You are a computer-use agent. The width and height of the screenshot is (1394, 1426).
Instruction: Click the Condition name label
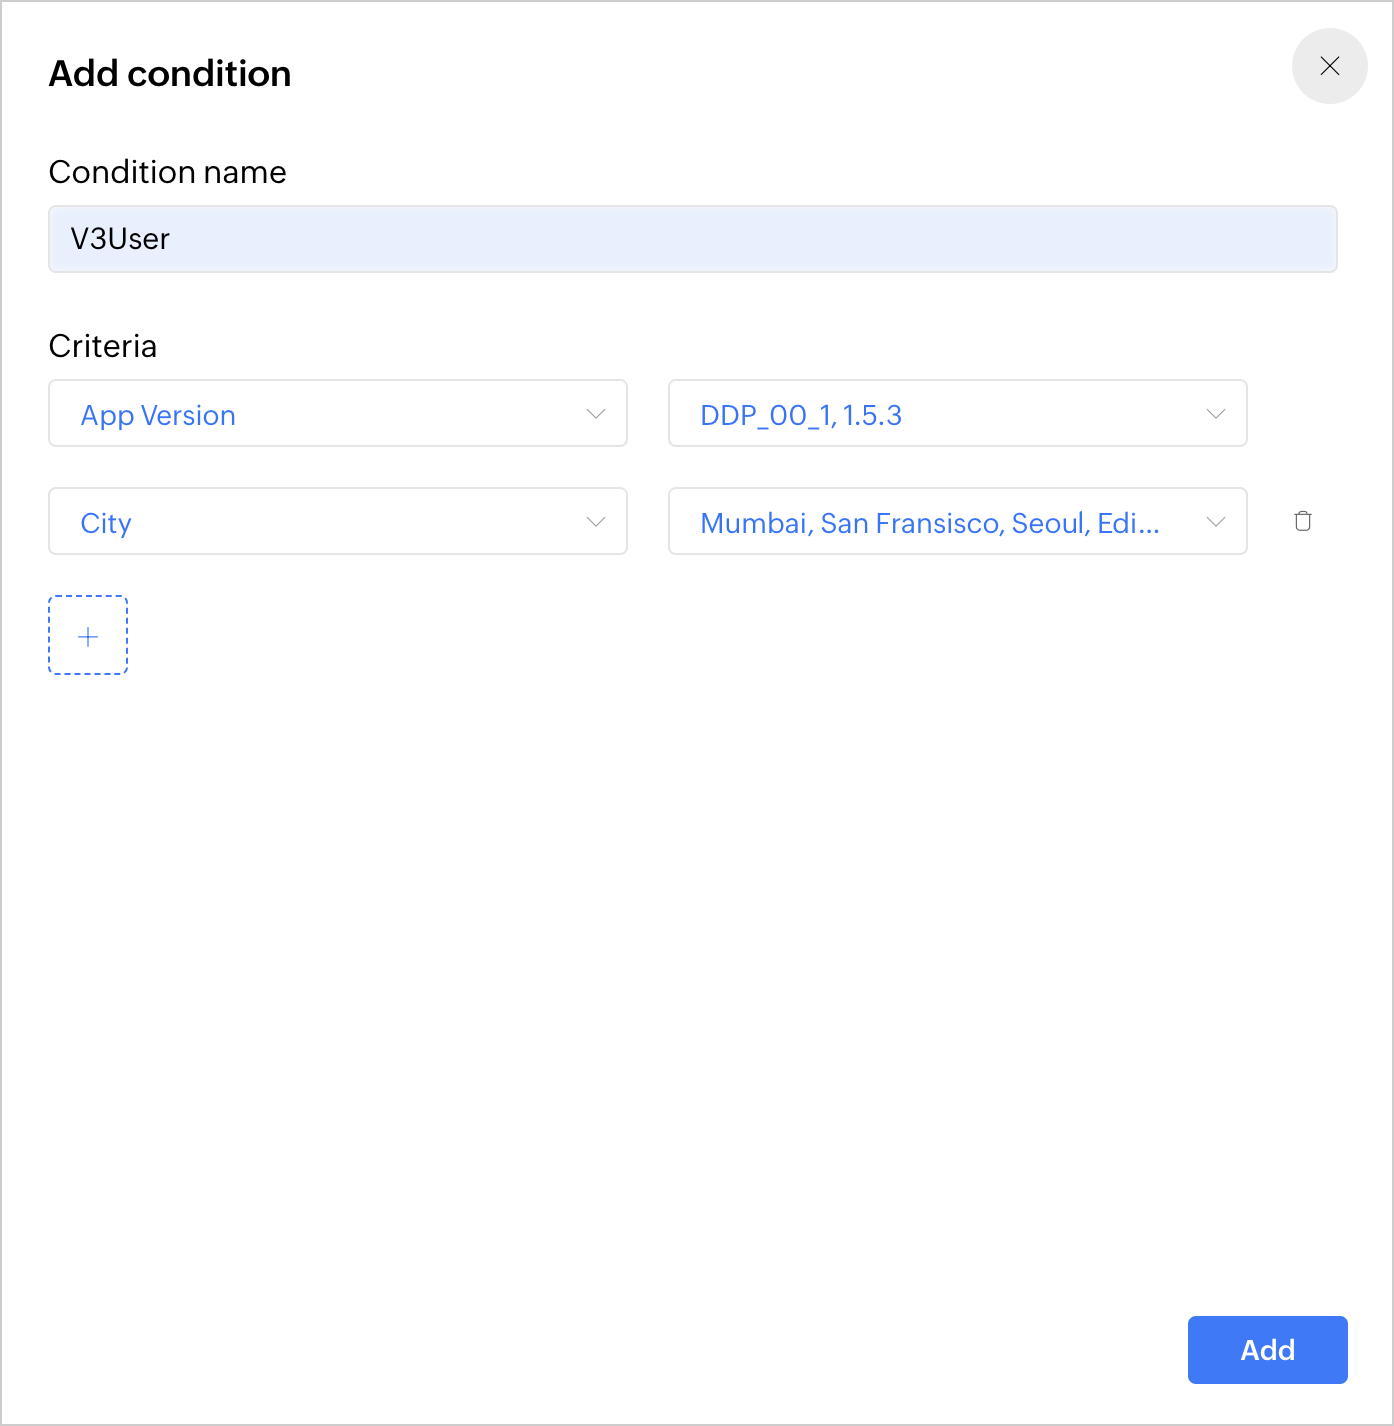click(x=167, y=172)
